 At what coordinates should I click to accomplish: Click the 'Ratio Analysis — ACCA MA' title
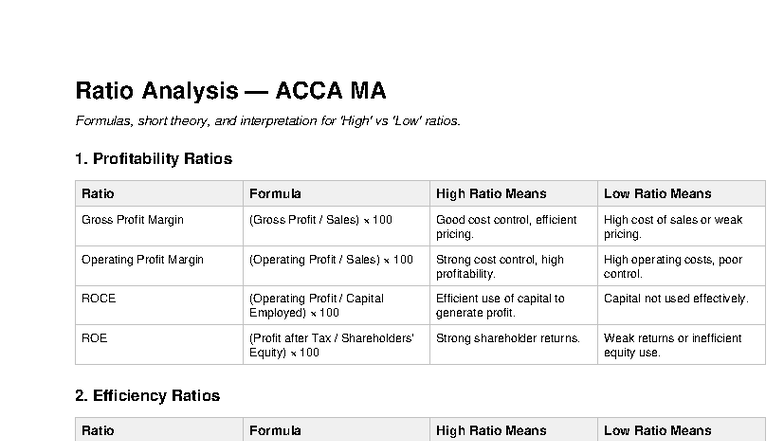[230, 91]
